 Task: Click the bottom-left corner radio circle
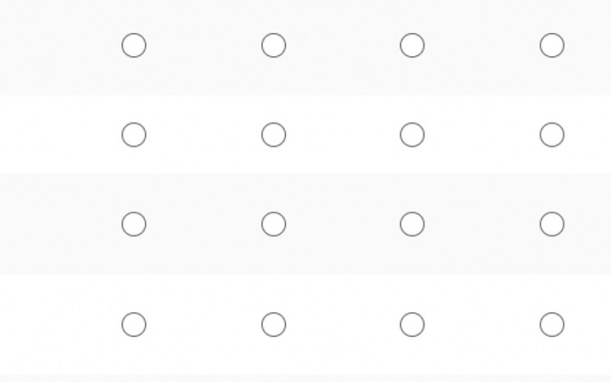pyautogui.click(x=134, y=324)
